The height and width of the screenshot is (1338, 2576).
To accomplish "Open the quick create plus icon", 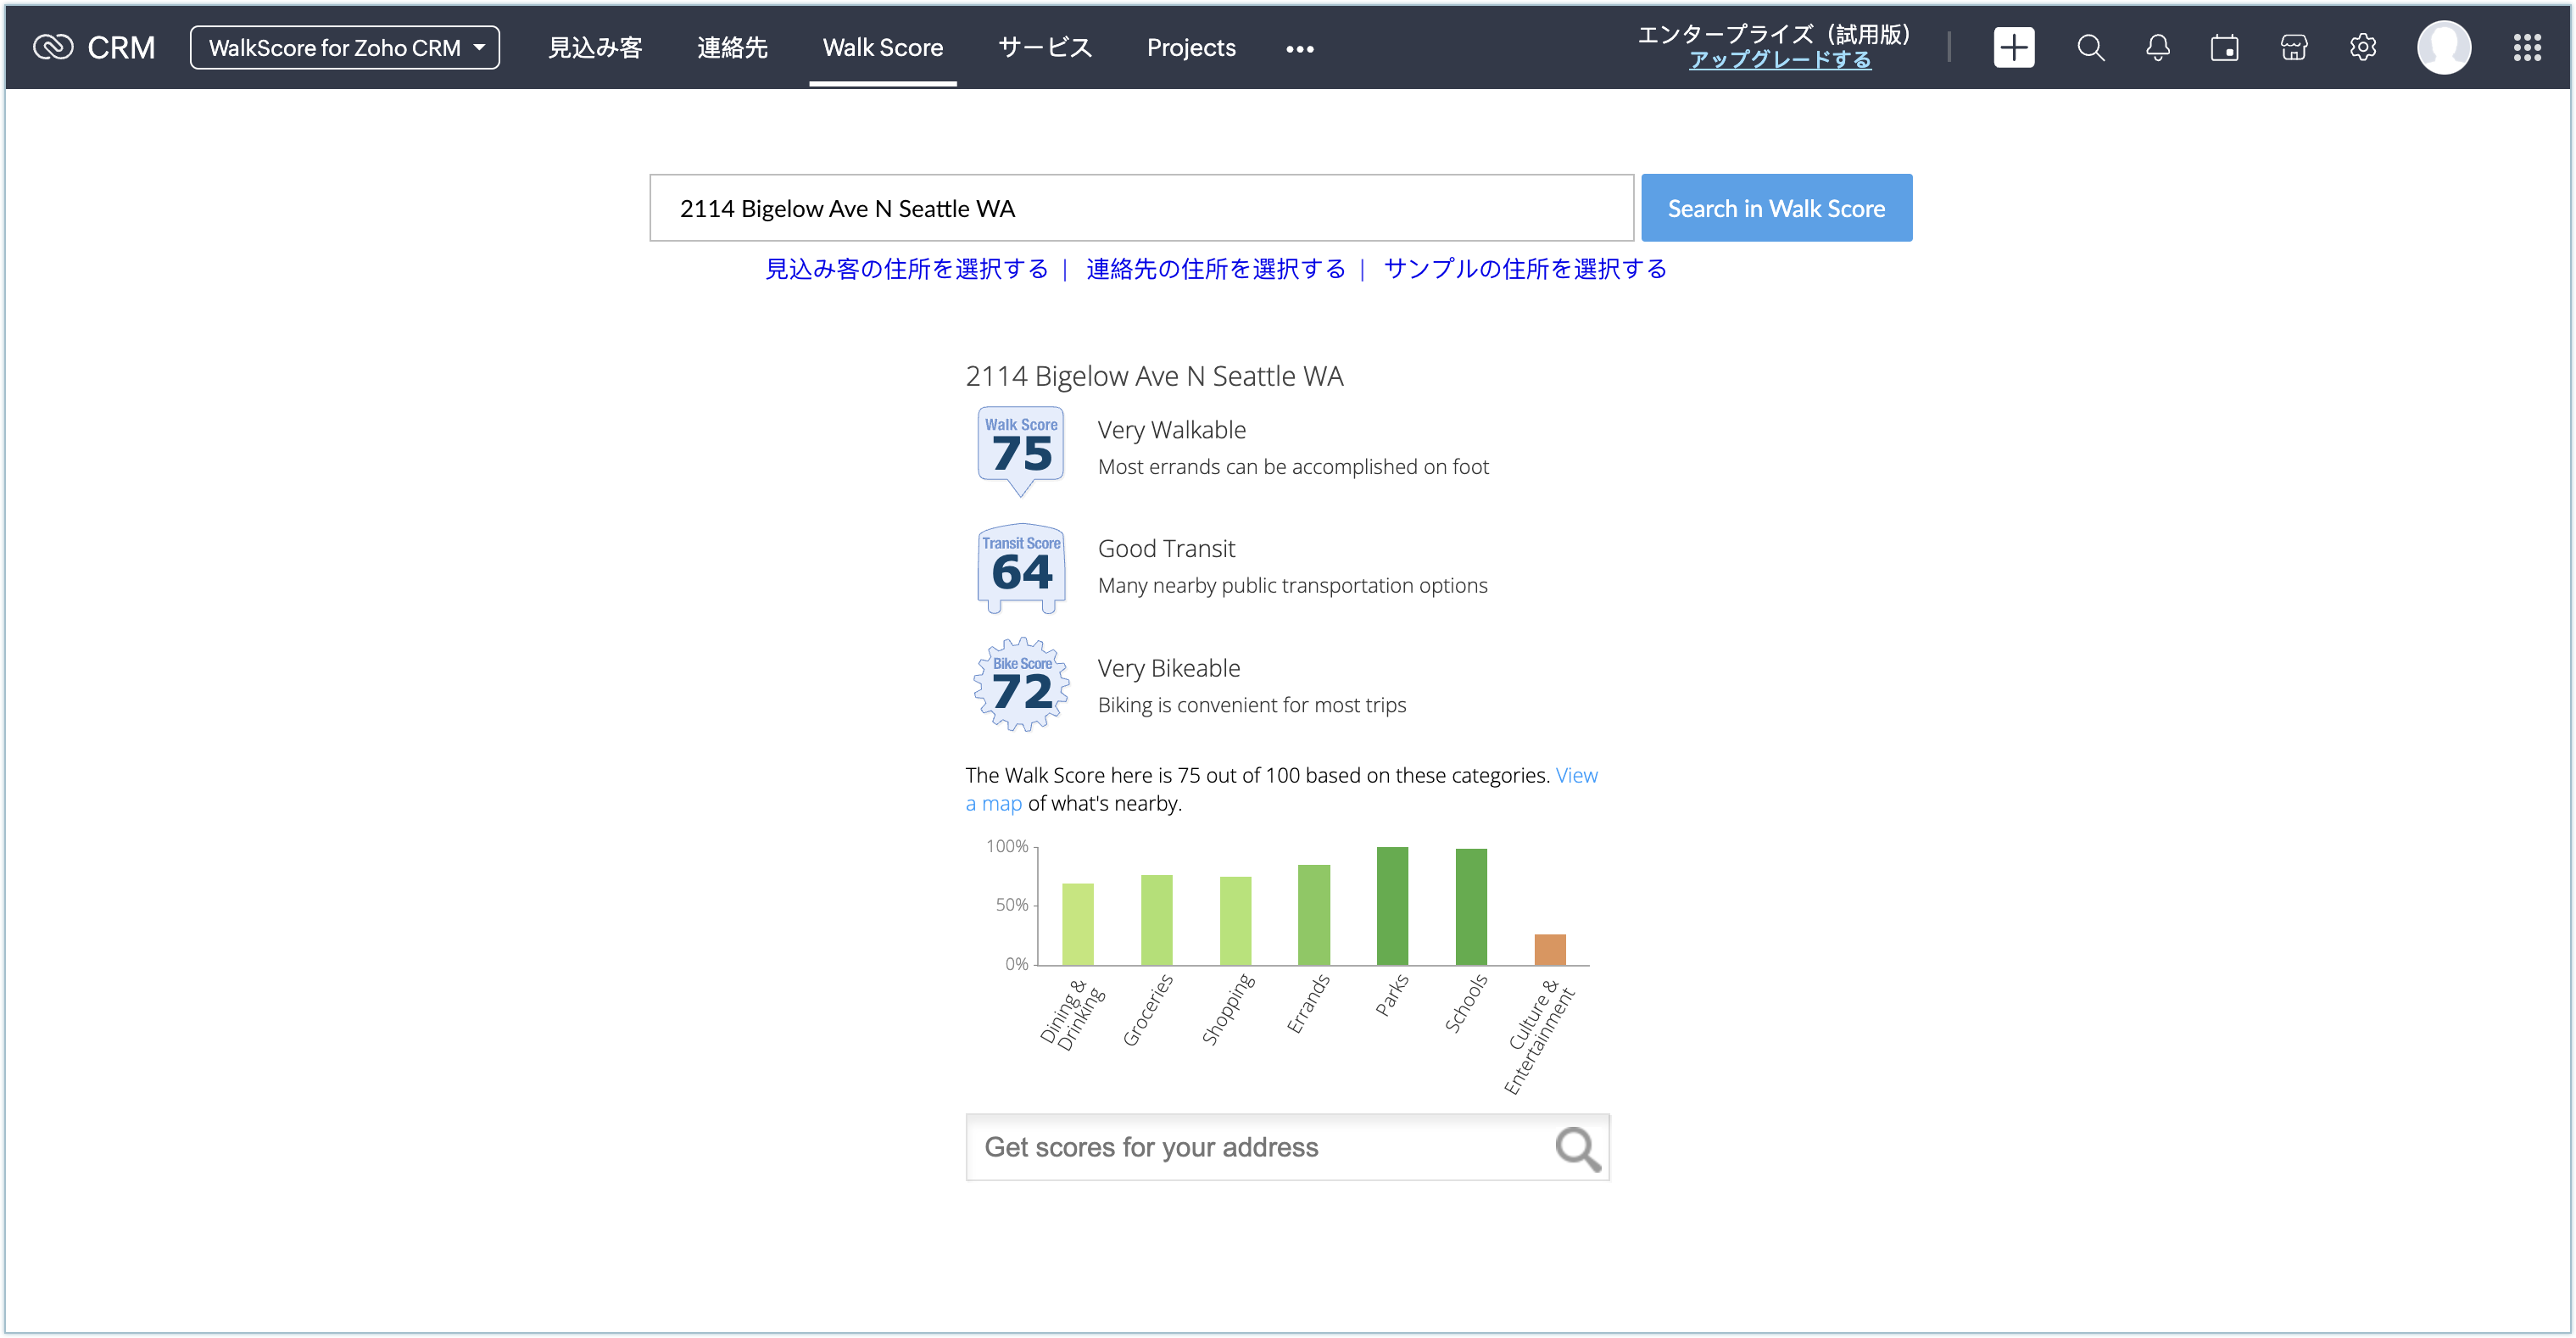I will [2013, 47].
